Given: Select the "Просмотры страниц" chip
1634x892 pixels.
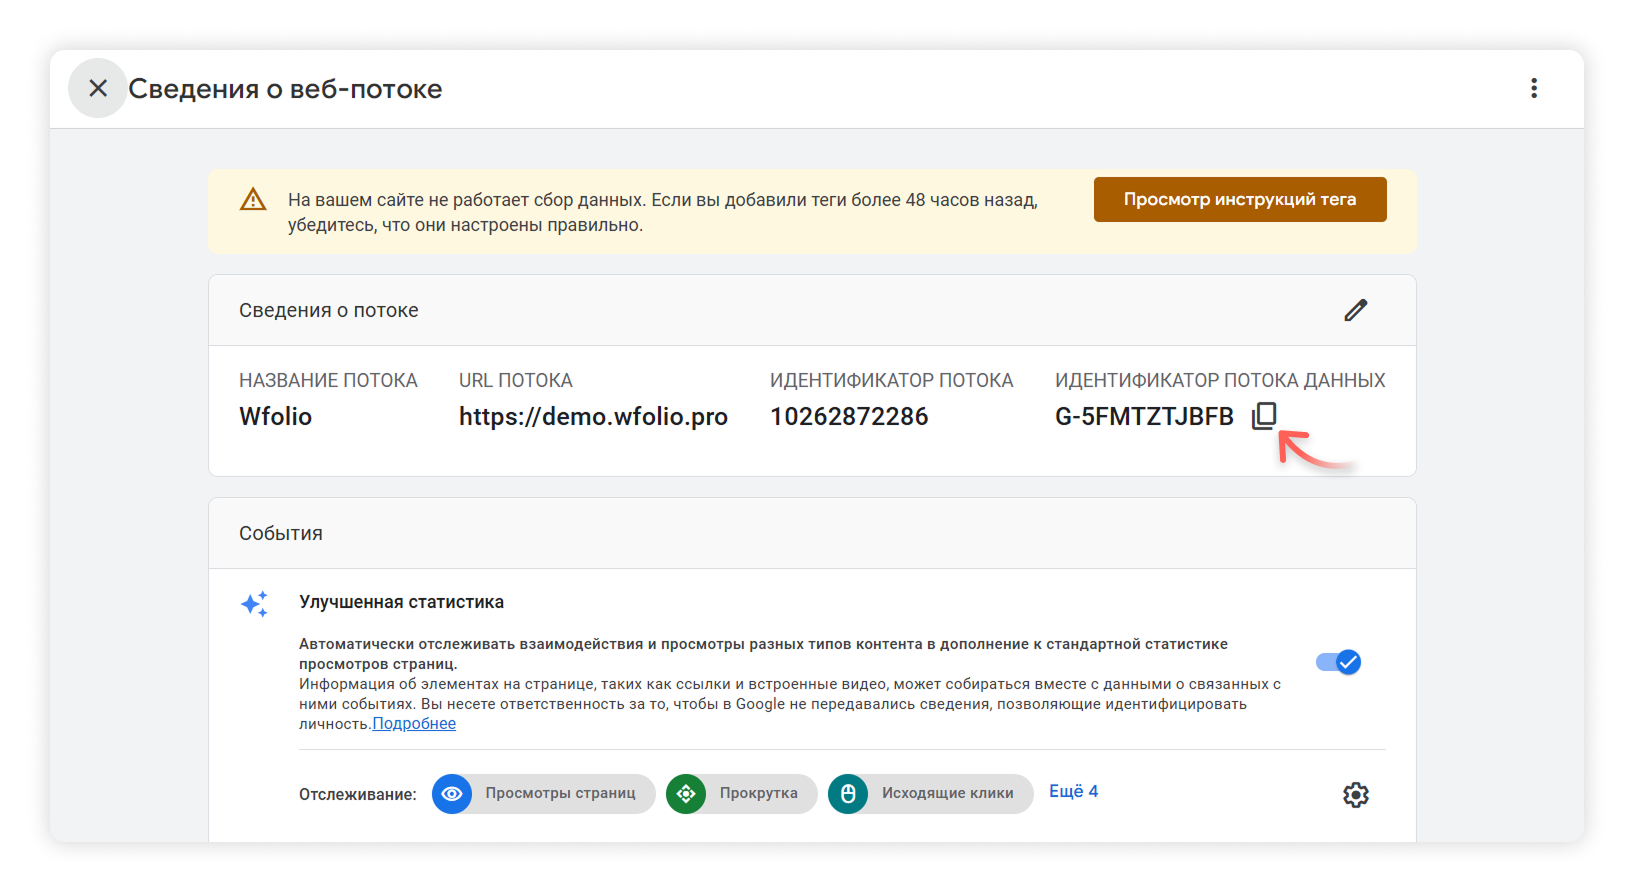Looking at the screenshot, I should (560, 794).
